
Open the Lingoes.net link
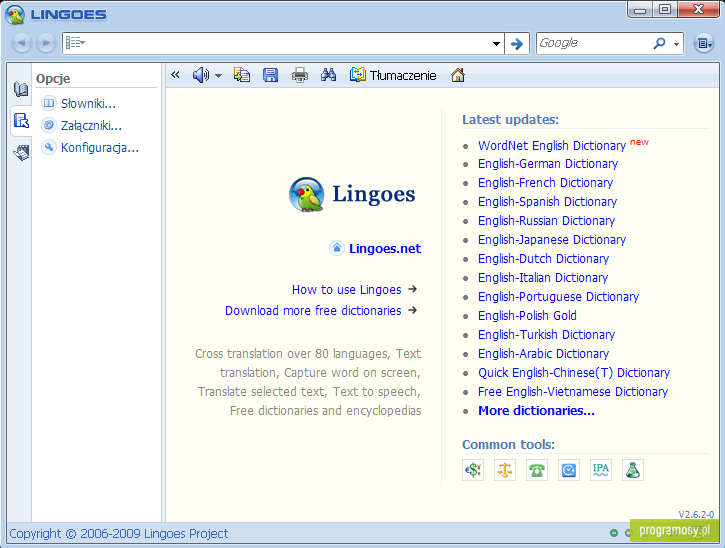(x=385, y=249)
